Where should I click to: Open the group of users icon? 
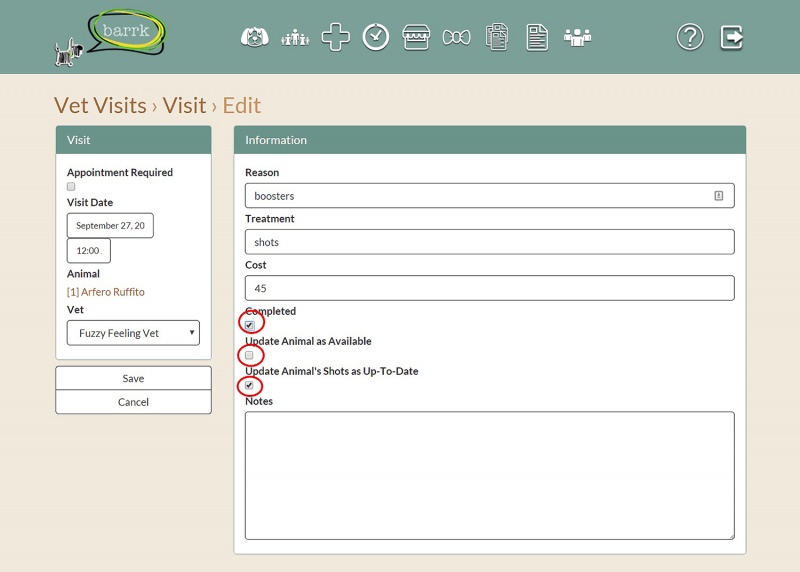577,37
